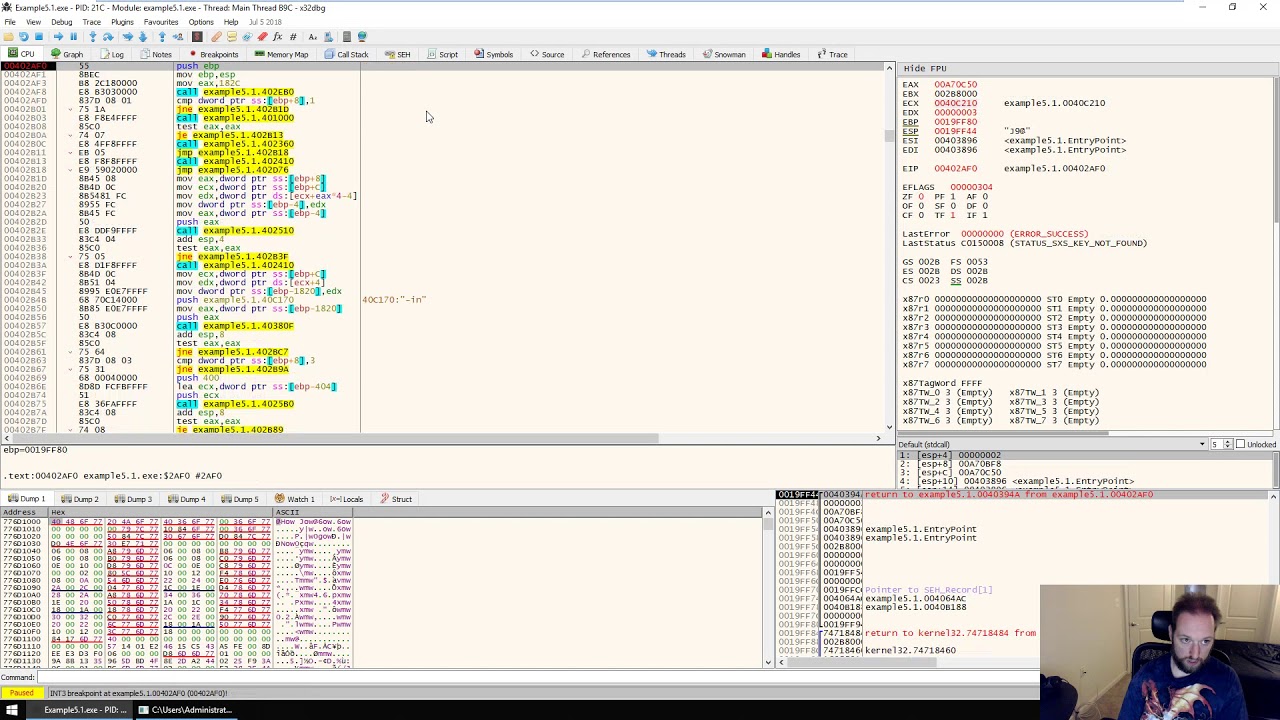This screenshot has height=720, width=1280.
Task: Open the Log tab
Action: pyautogui.click(x=111, y=54)
